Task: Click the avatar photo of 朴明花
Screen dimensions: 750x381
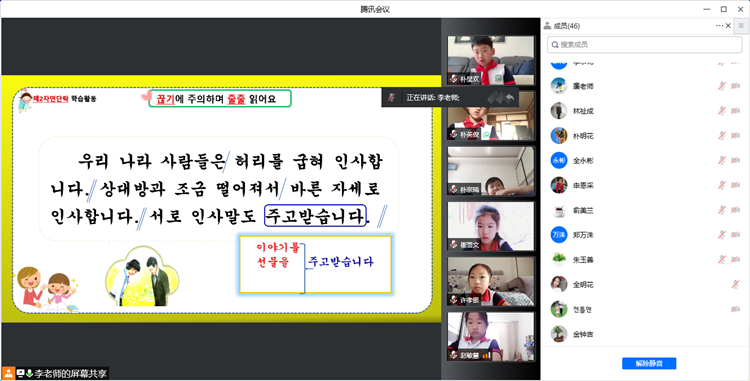Action: 559,135
